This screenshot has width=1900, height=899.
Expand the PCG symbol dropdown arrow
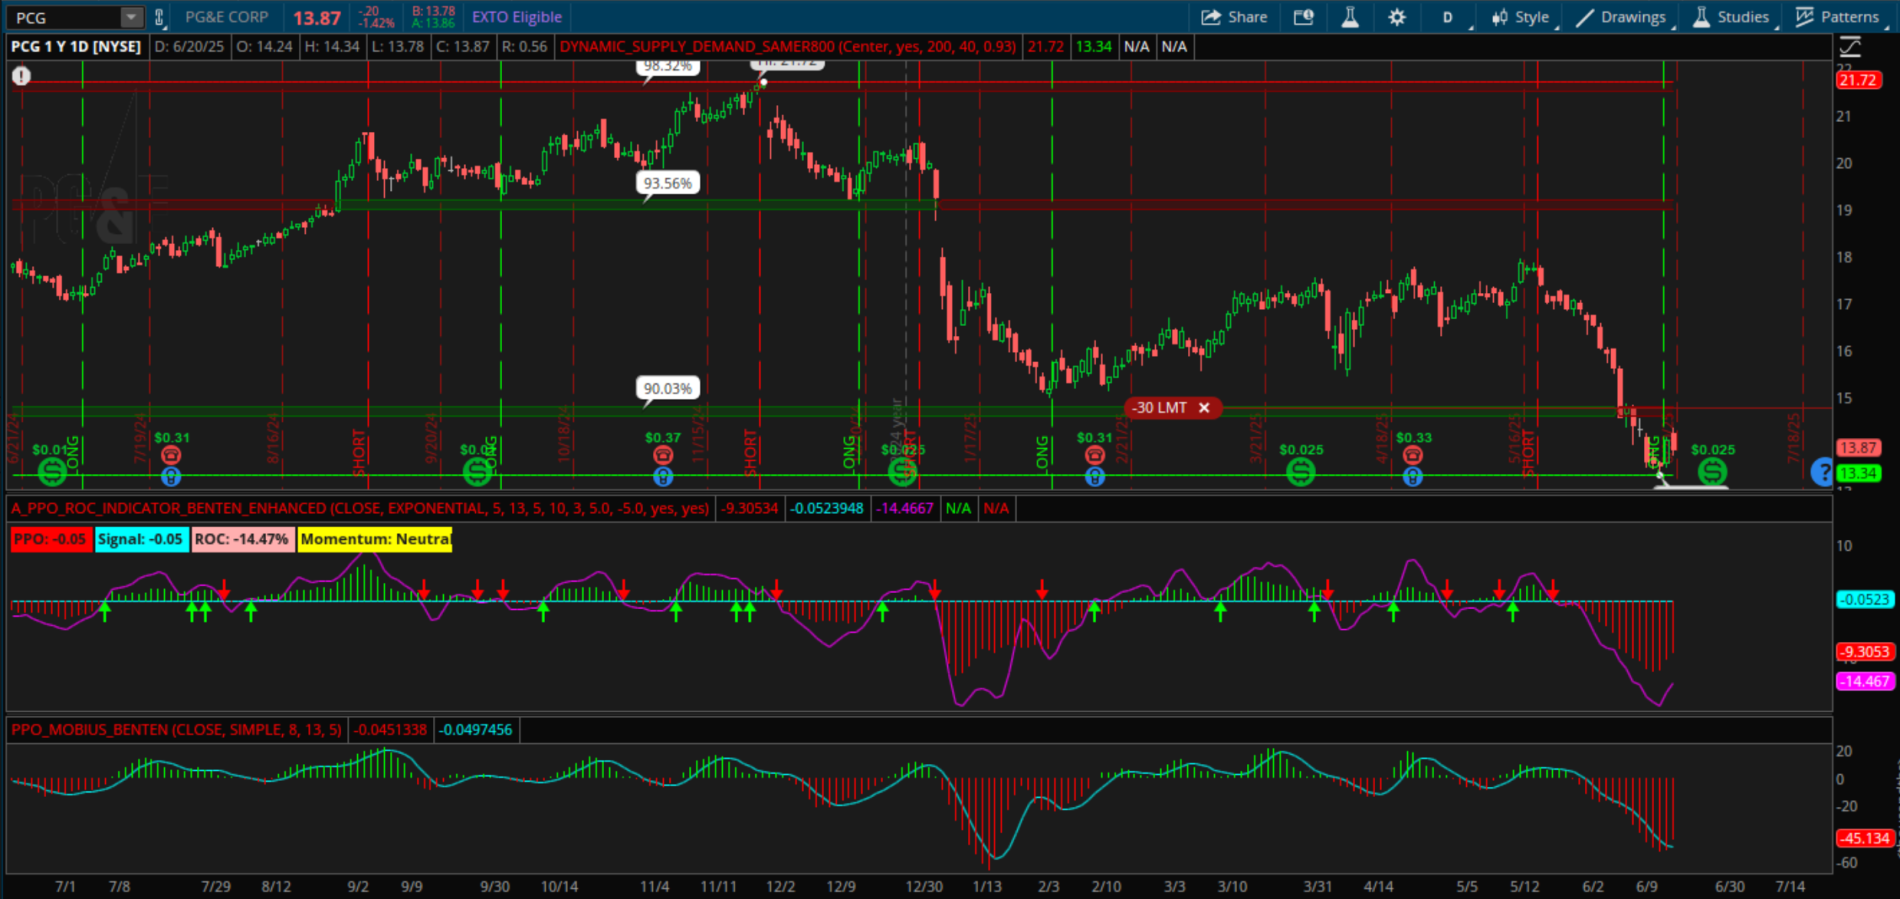pyautogui.click(x=132, y=17)
